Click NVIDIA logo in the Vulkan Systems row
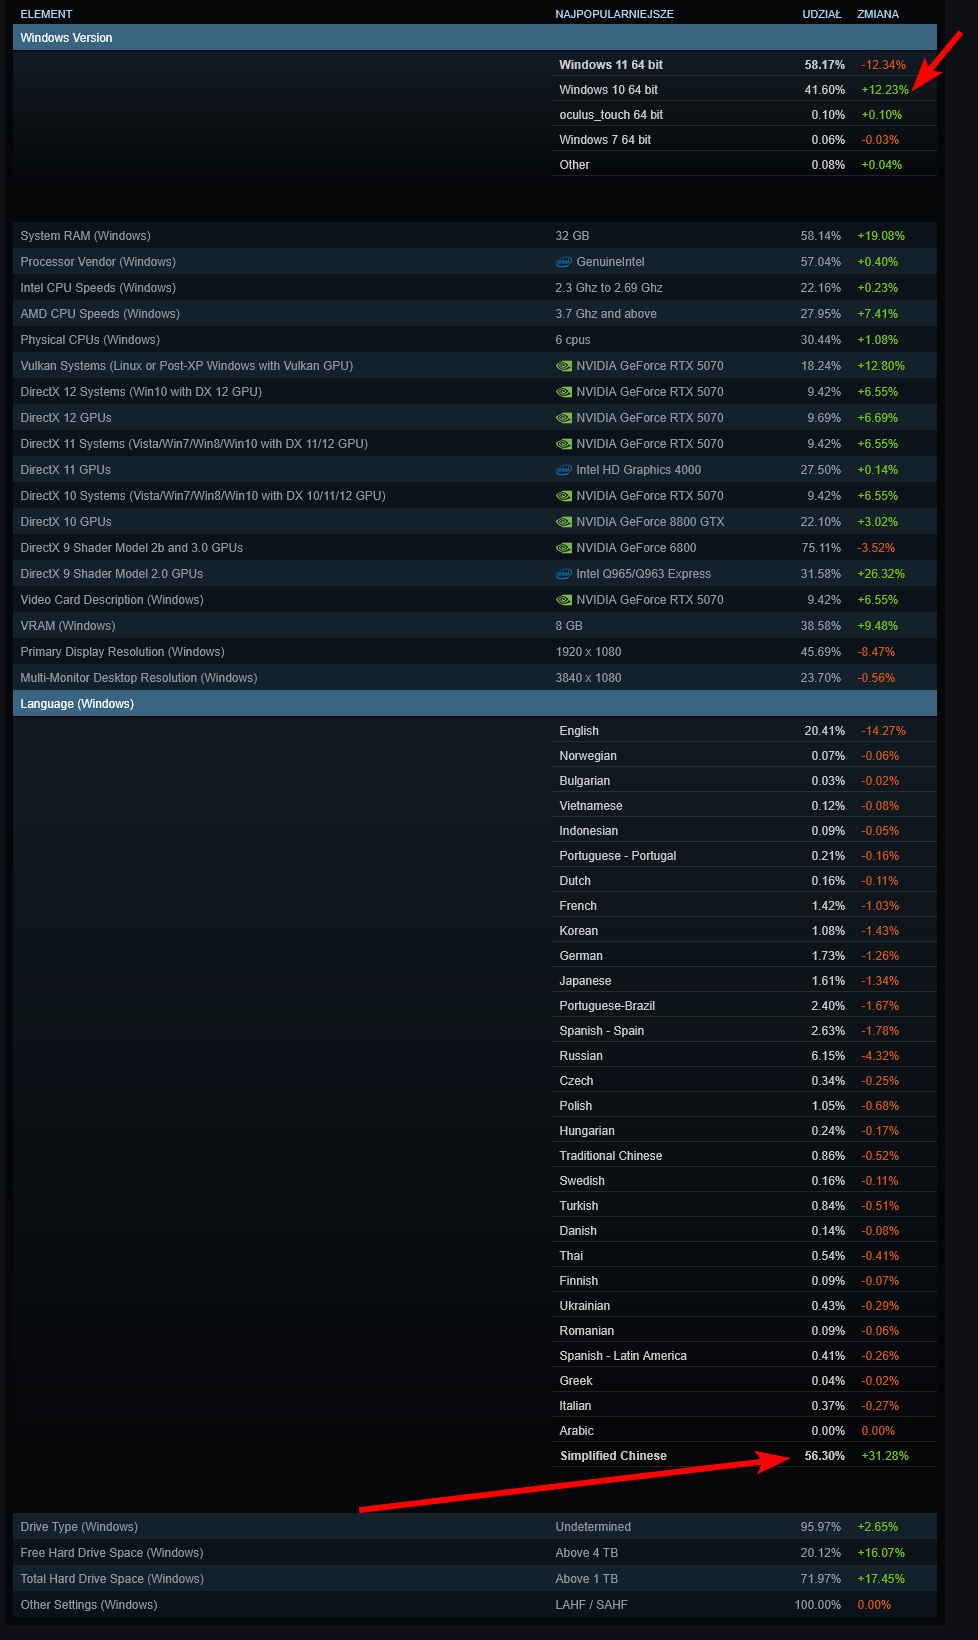978x1640 pixels. pyautogui.click(x=564, y=366)
